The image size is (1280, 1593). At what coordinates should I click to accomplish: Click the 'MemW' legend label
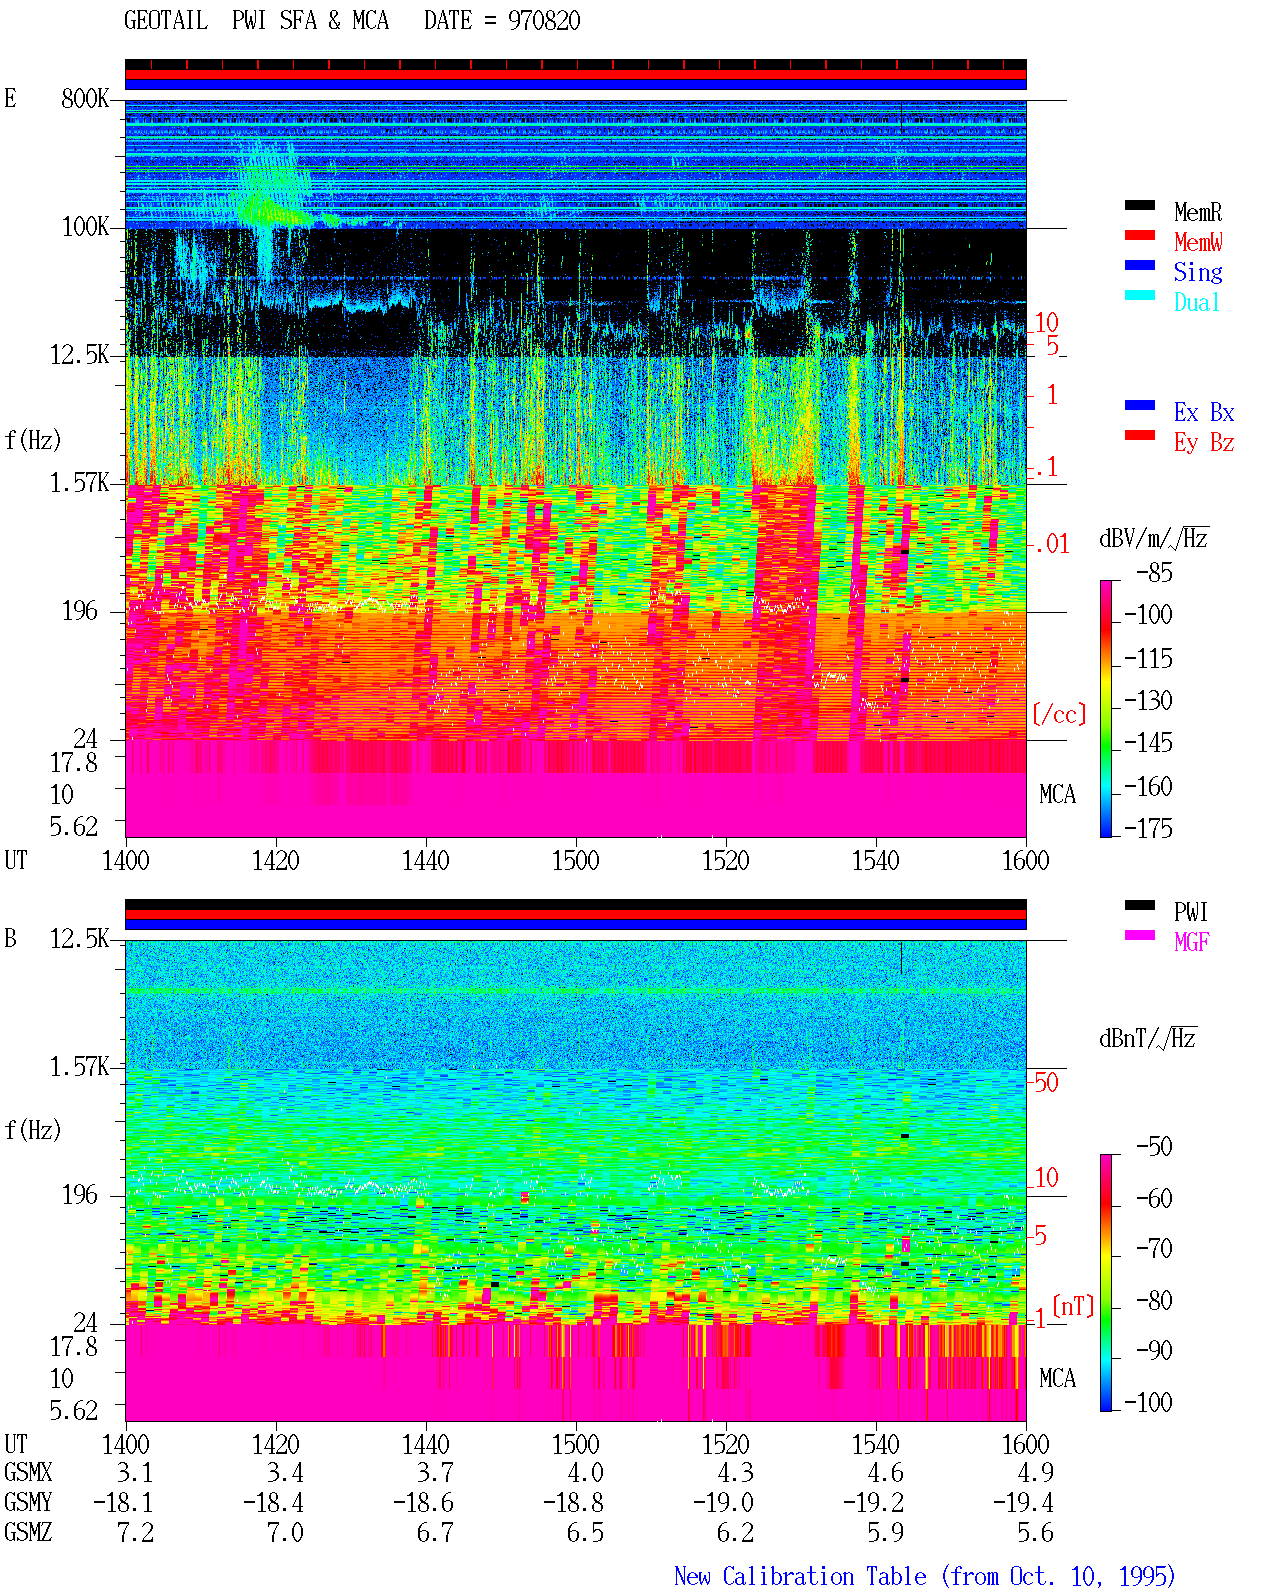1198,242
